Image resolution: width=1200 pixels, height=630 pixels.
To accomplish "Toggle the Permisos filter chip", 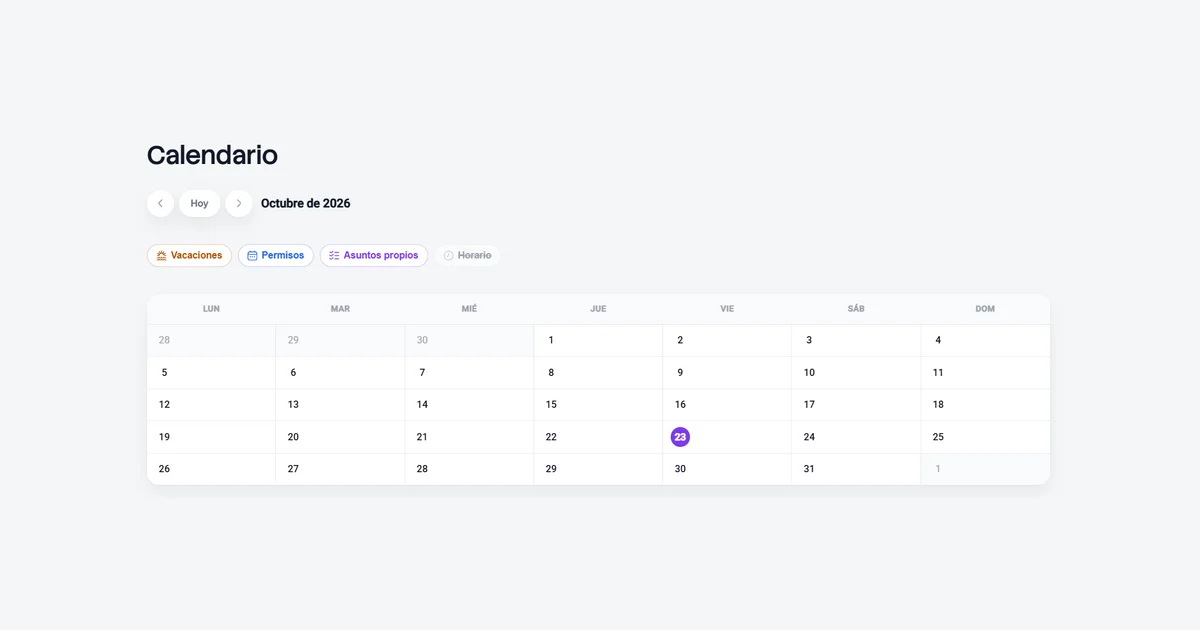I will click(x=276, y=256).
